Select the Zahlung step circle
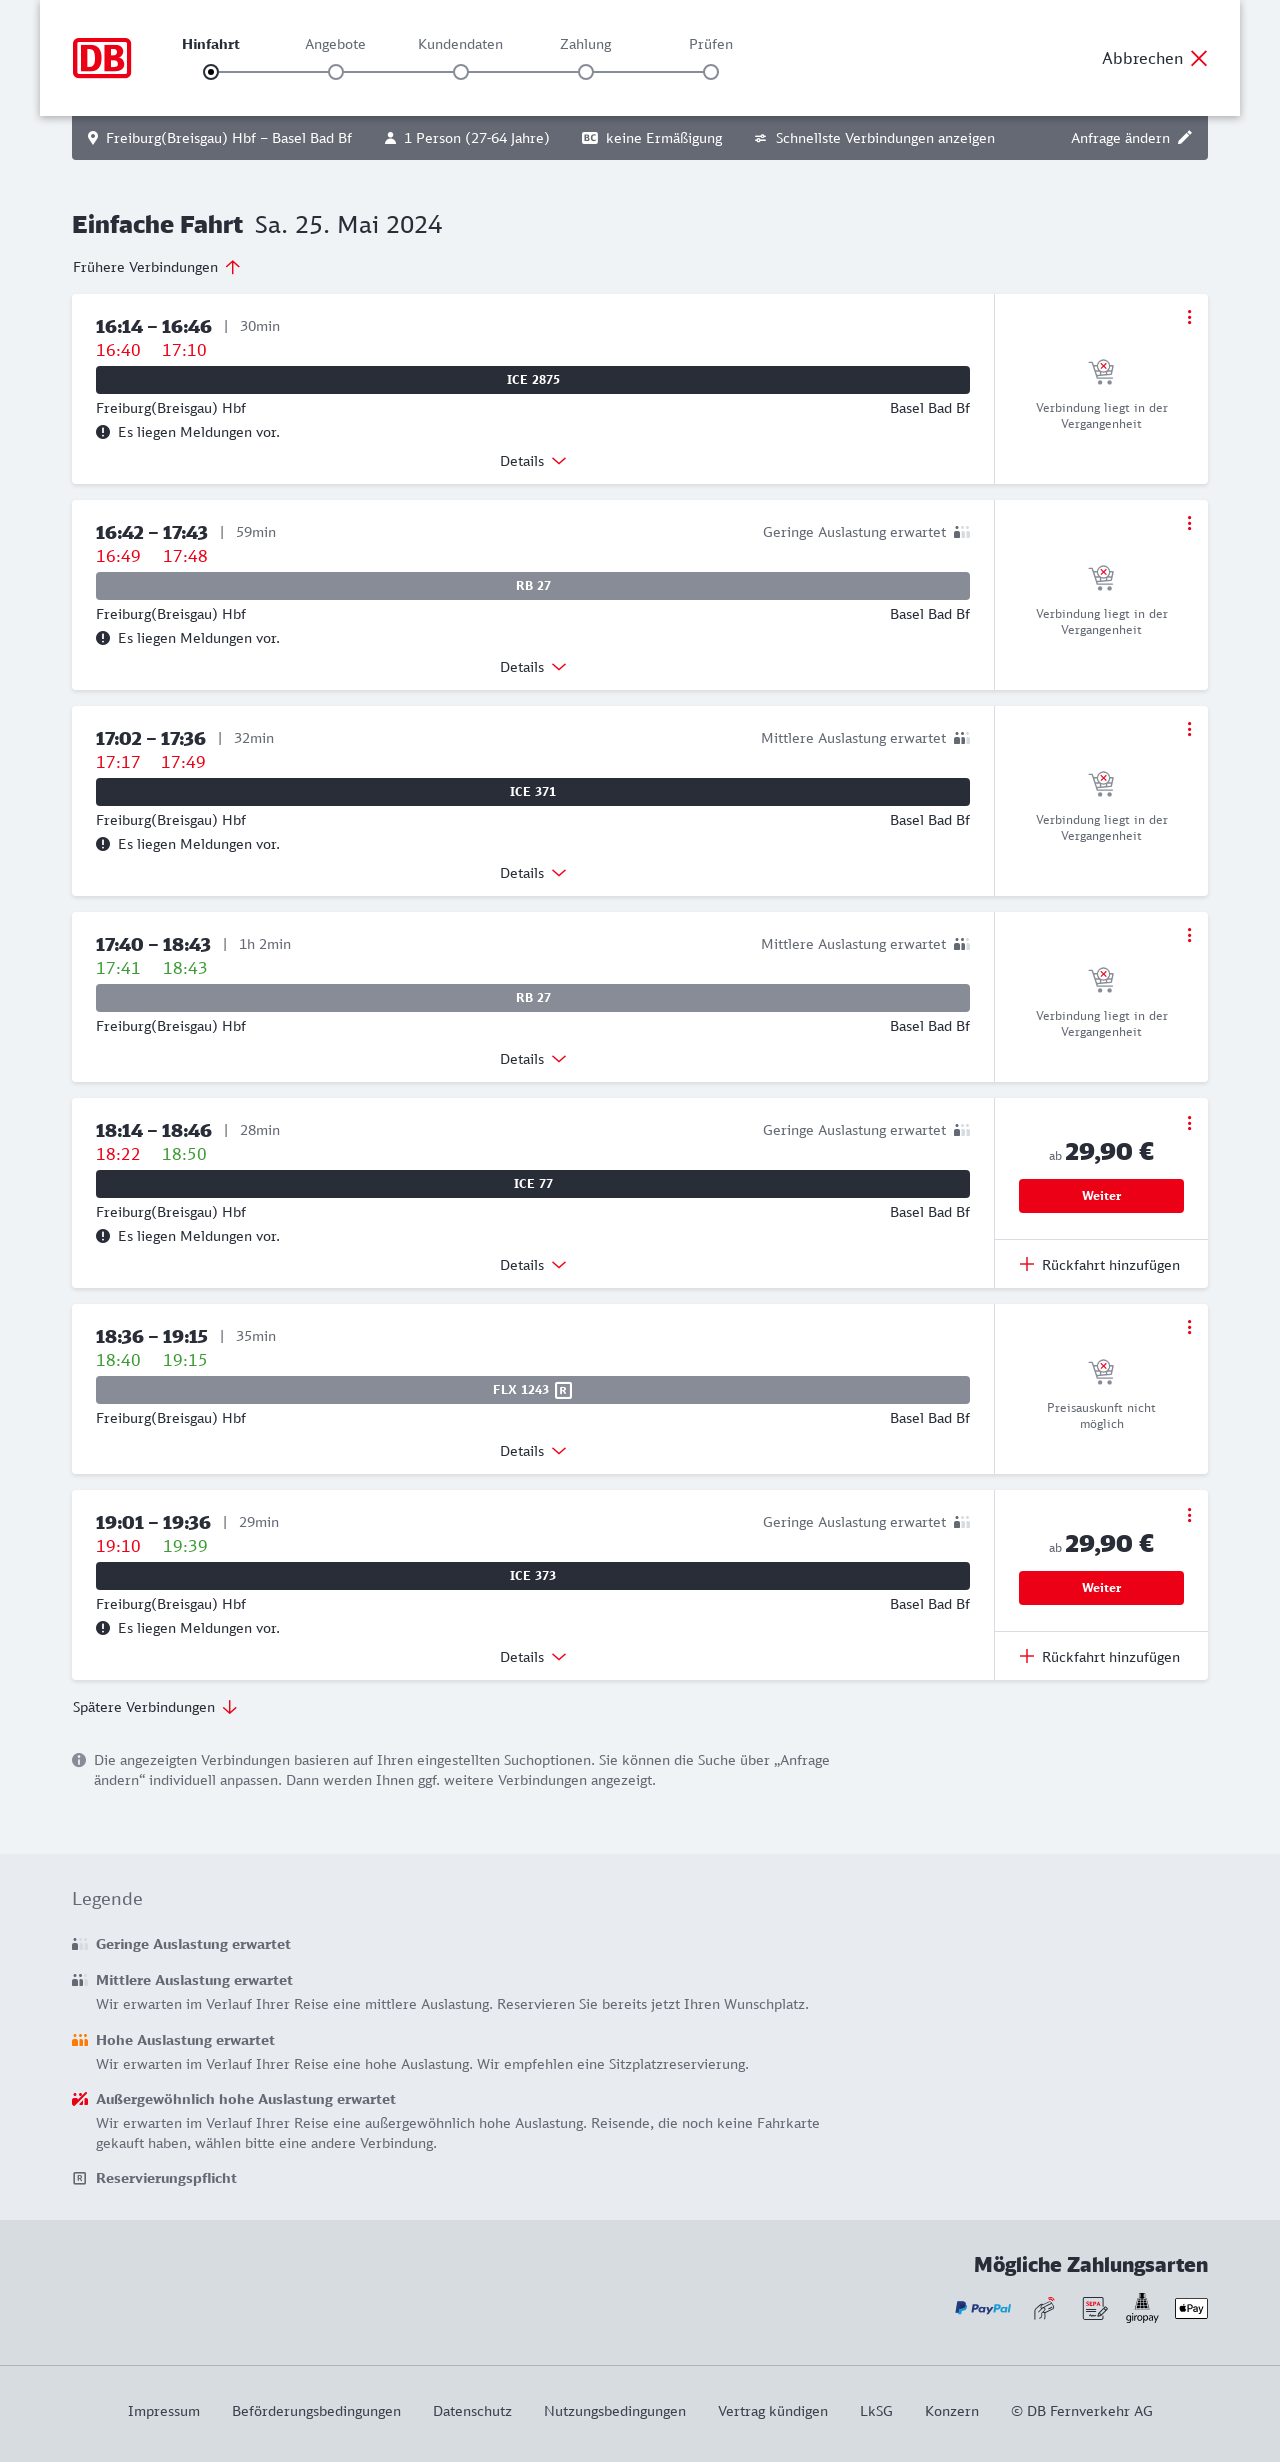Image resolution: width=1280 pixels, height=2462 pixels. pos(586,72)
